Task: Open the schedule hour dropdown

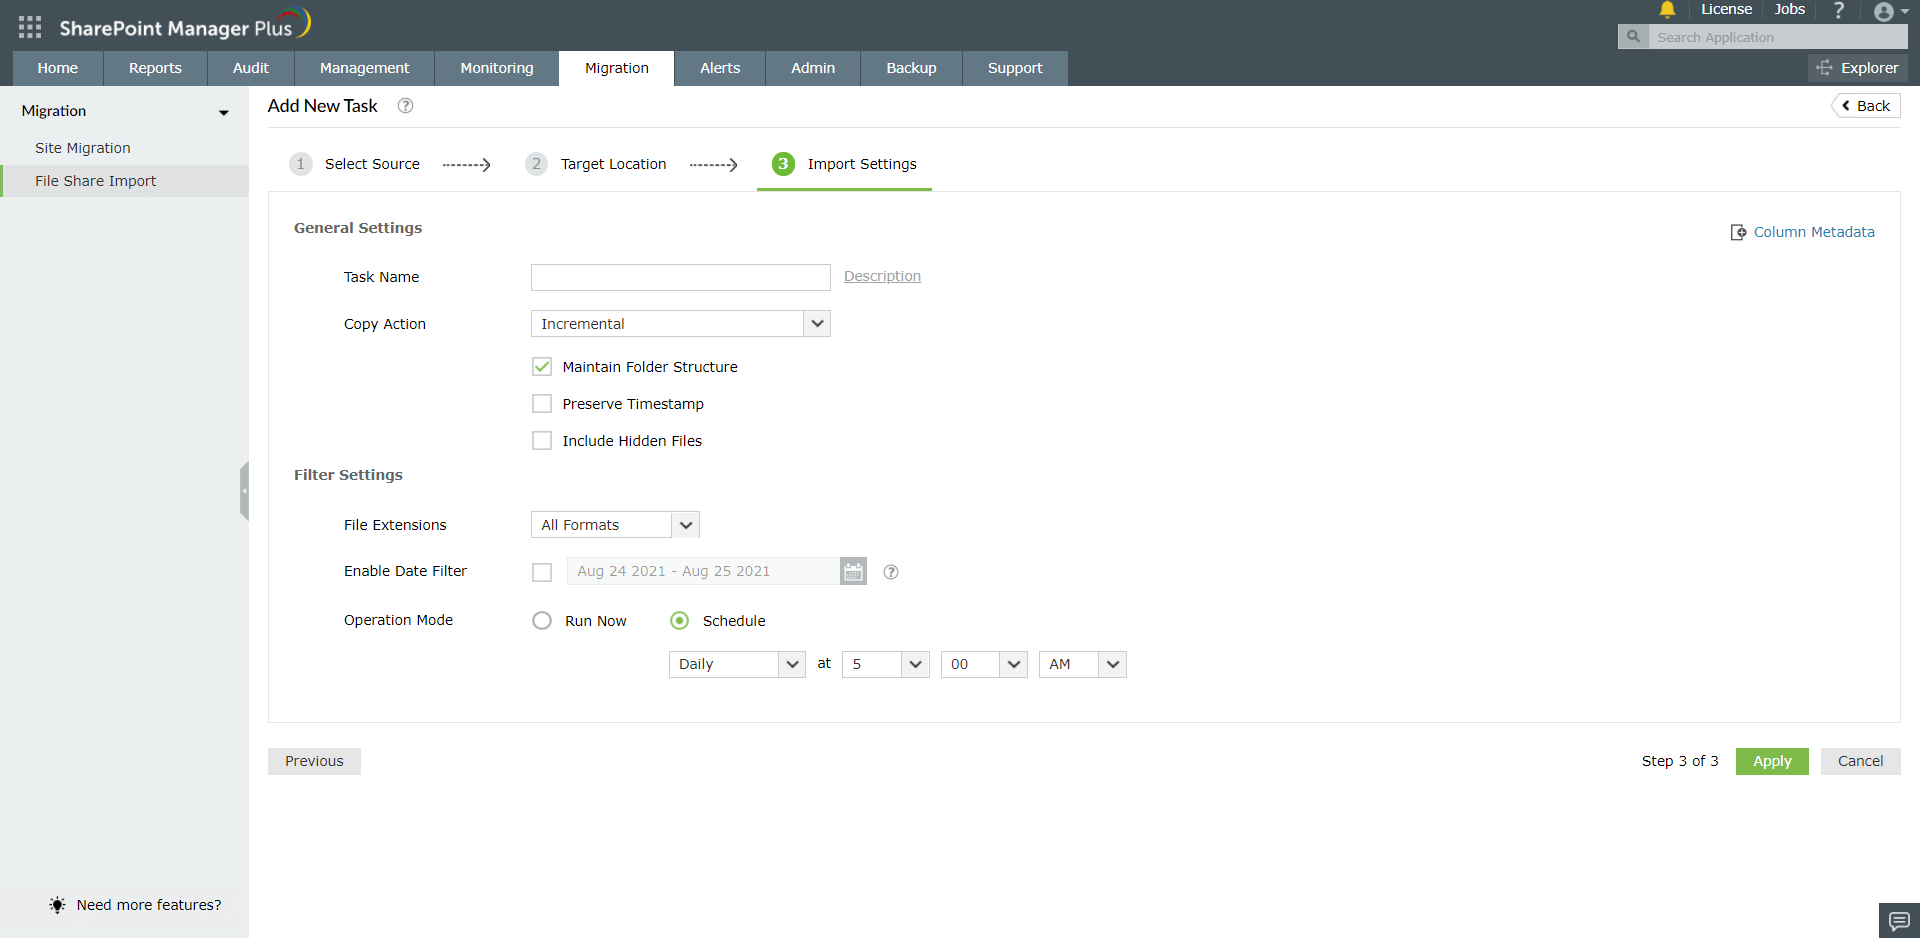Action: point(886,664)
